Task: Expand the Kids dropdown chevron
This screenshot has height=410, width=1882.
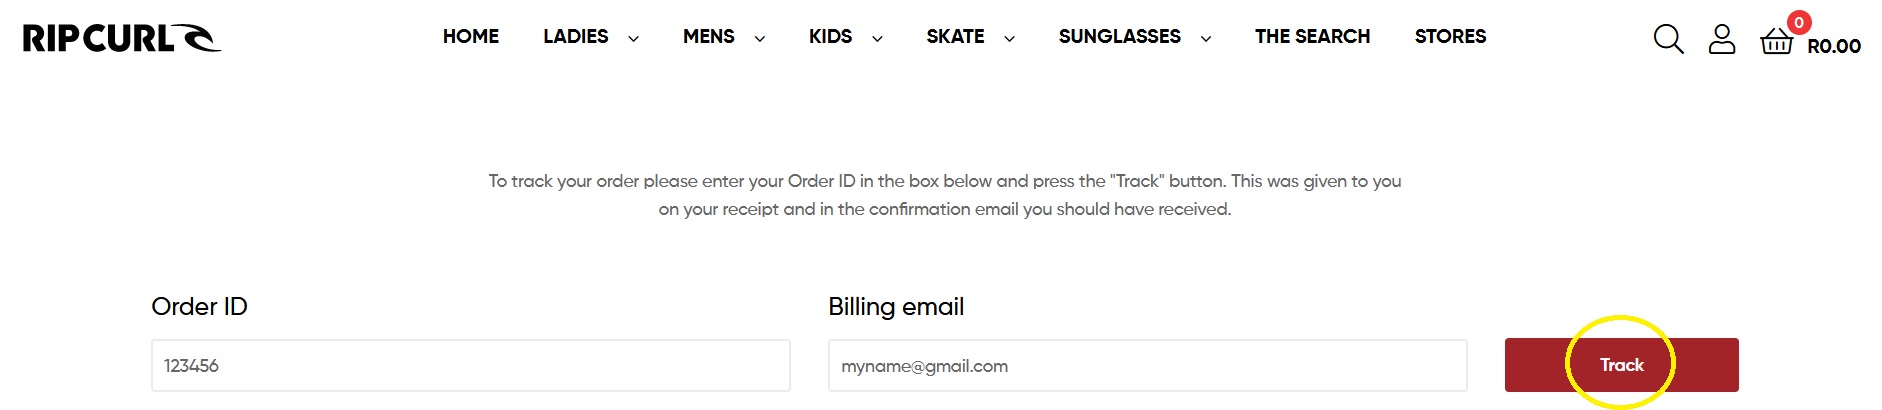Action: click(x=877, y=39)
